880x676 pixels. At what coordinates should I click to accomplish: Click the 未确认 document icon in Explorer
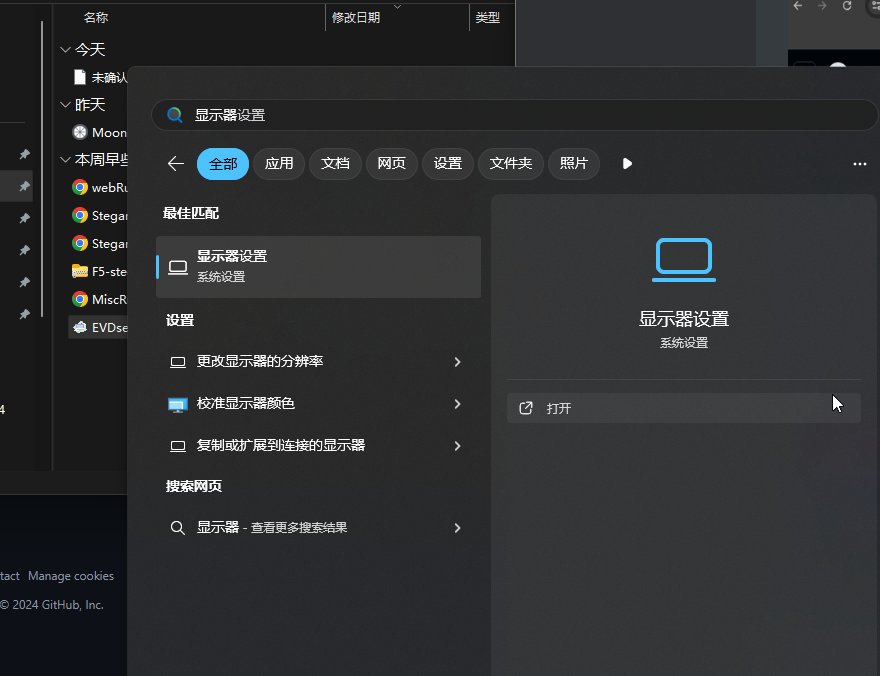[x=80, y=77]
